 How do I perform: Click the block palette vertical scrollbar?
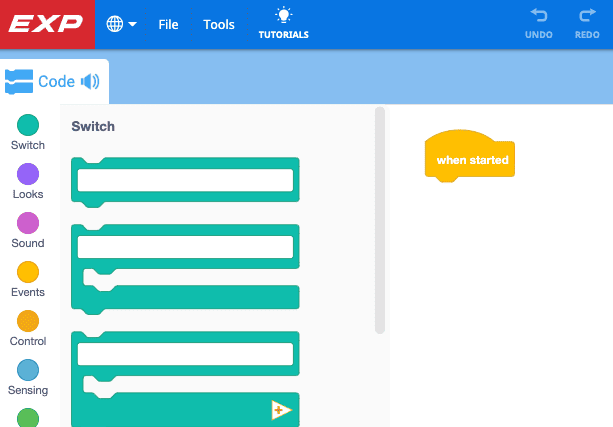pyautogui.click(x=379, y=220)
